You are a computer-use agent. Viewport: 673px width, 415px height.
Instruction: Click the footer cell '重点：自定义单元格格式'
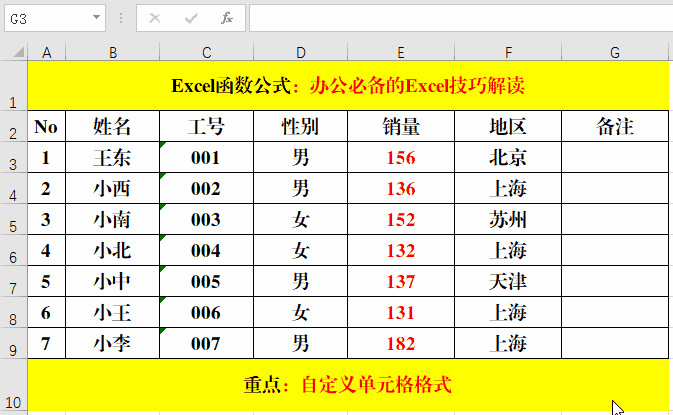click(348, 385)
